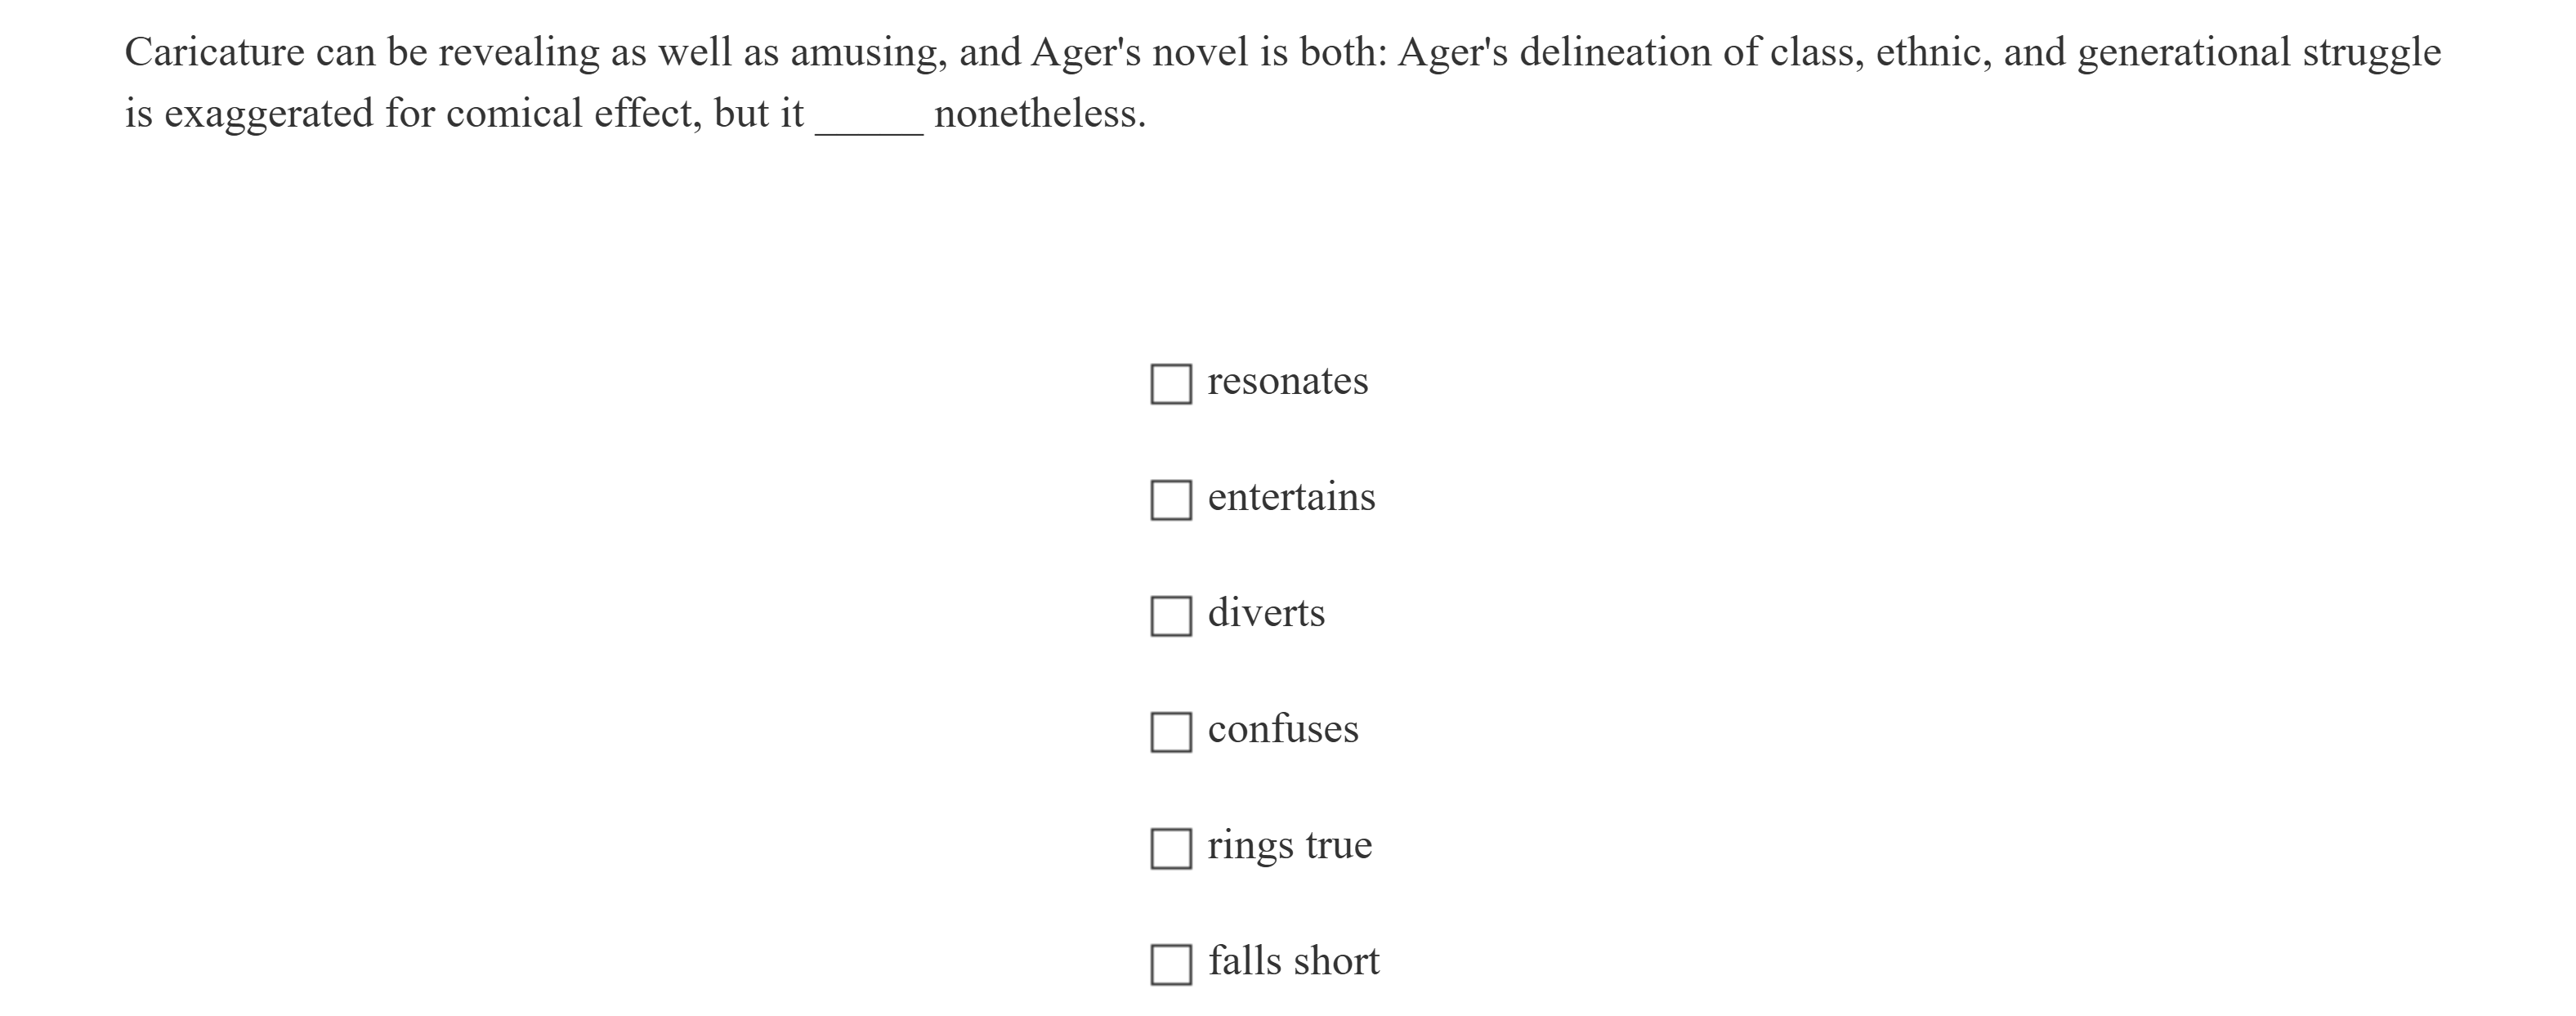Image resolution: width=2576 pixels, height=1016 pixels.
Task: Click the word 'amusing' in the passage
Action: [867, 52]
